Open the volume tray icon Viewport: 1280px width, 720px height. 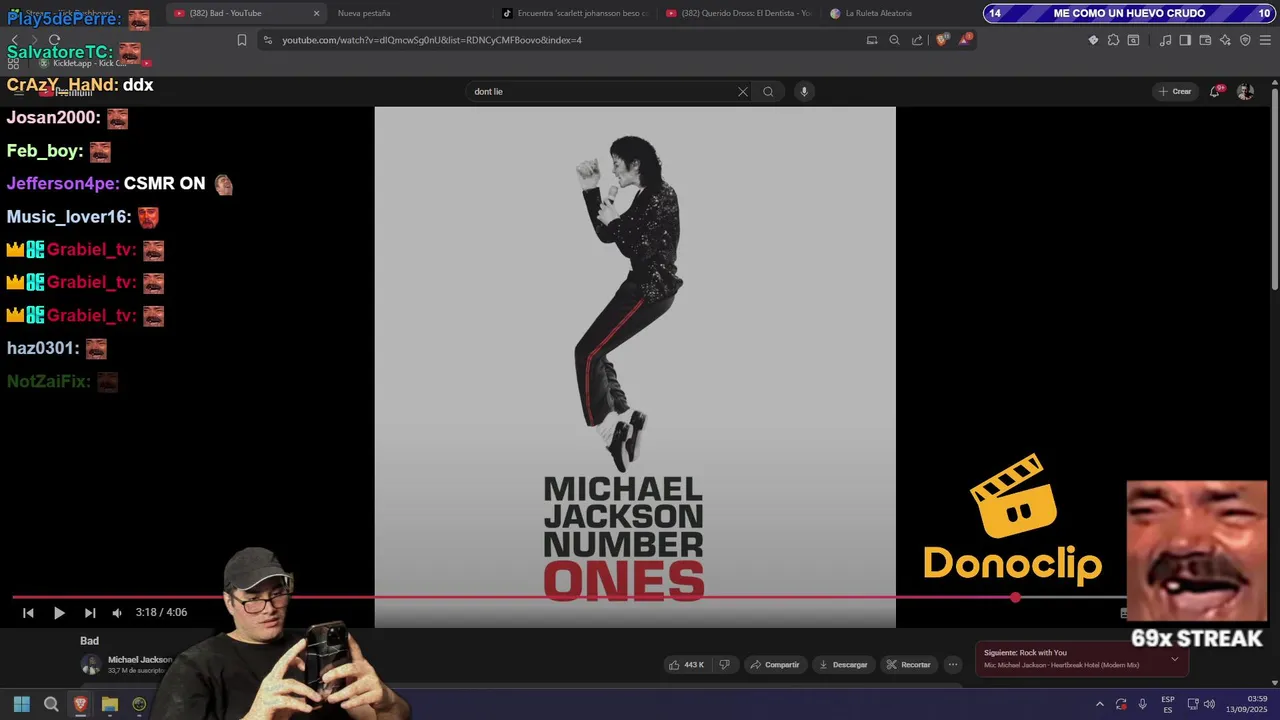pyautogui.click(x=1210, y=704)
